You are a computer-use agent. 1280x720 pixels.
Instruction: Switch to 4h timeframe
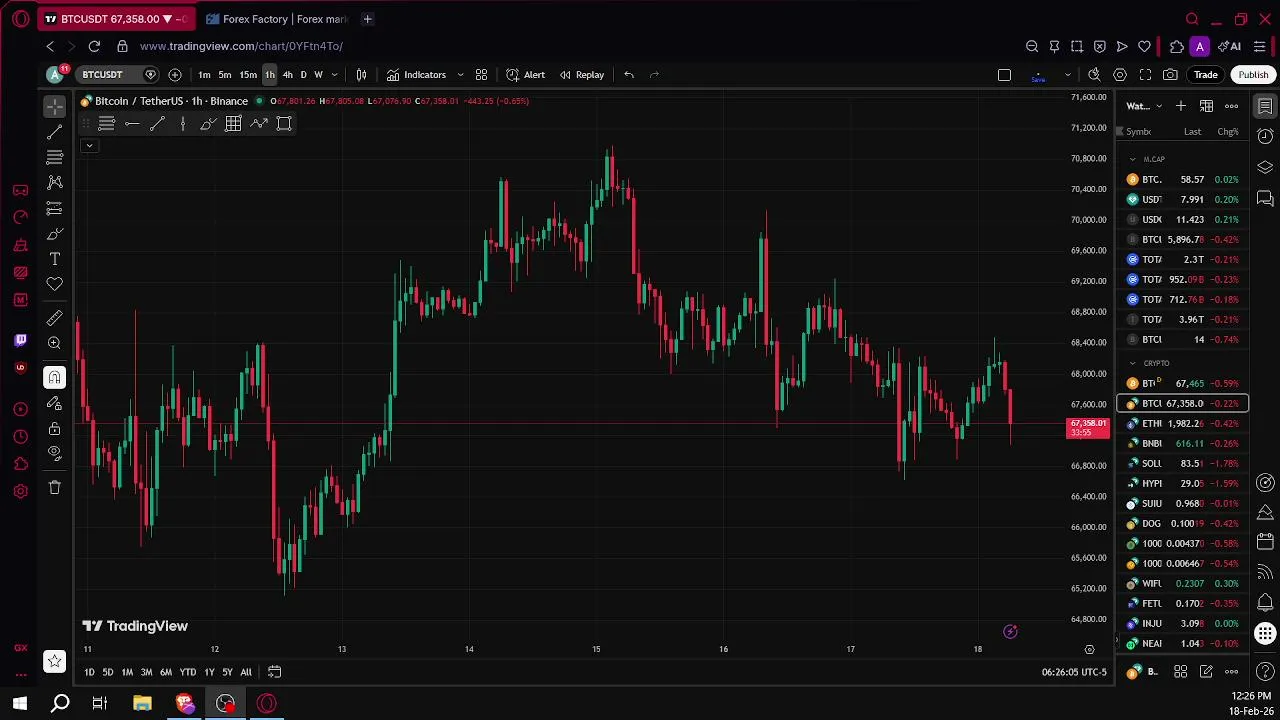pos(288,75)
